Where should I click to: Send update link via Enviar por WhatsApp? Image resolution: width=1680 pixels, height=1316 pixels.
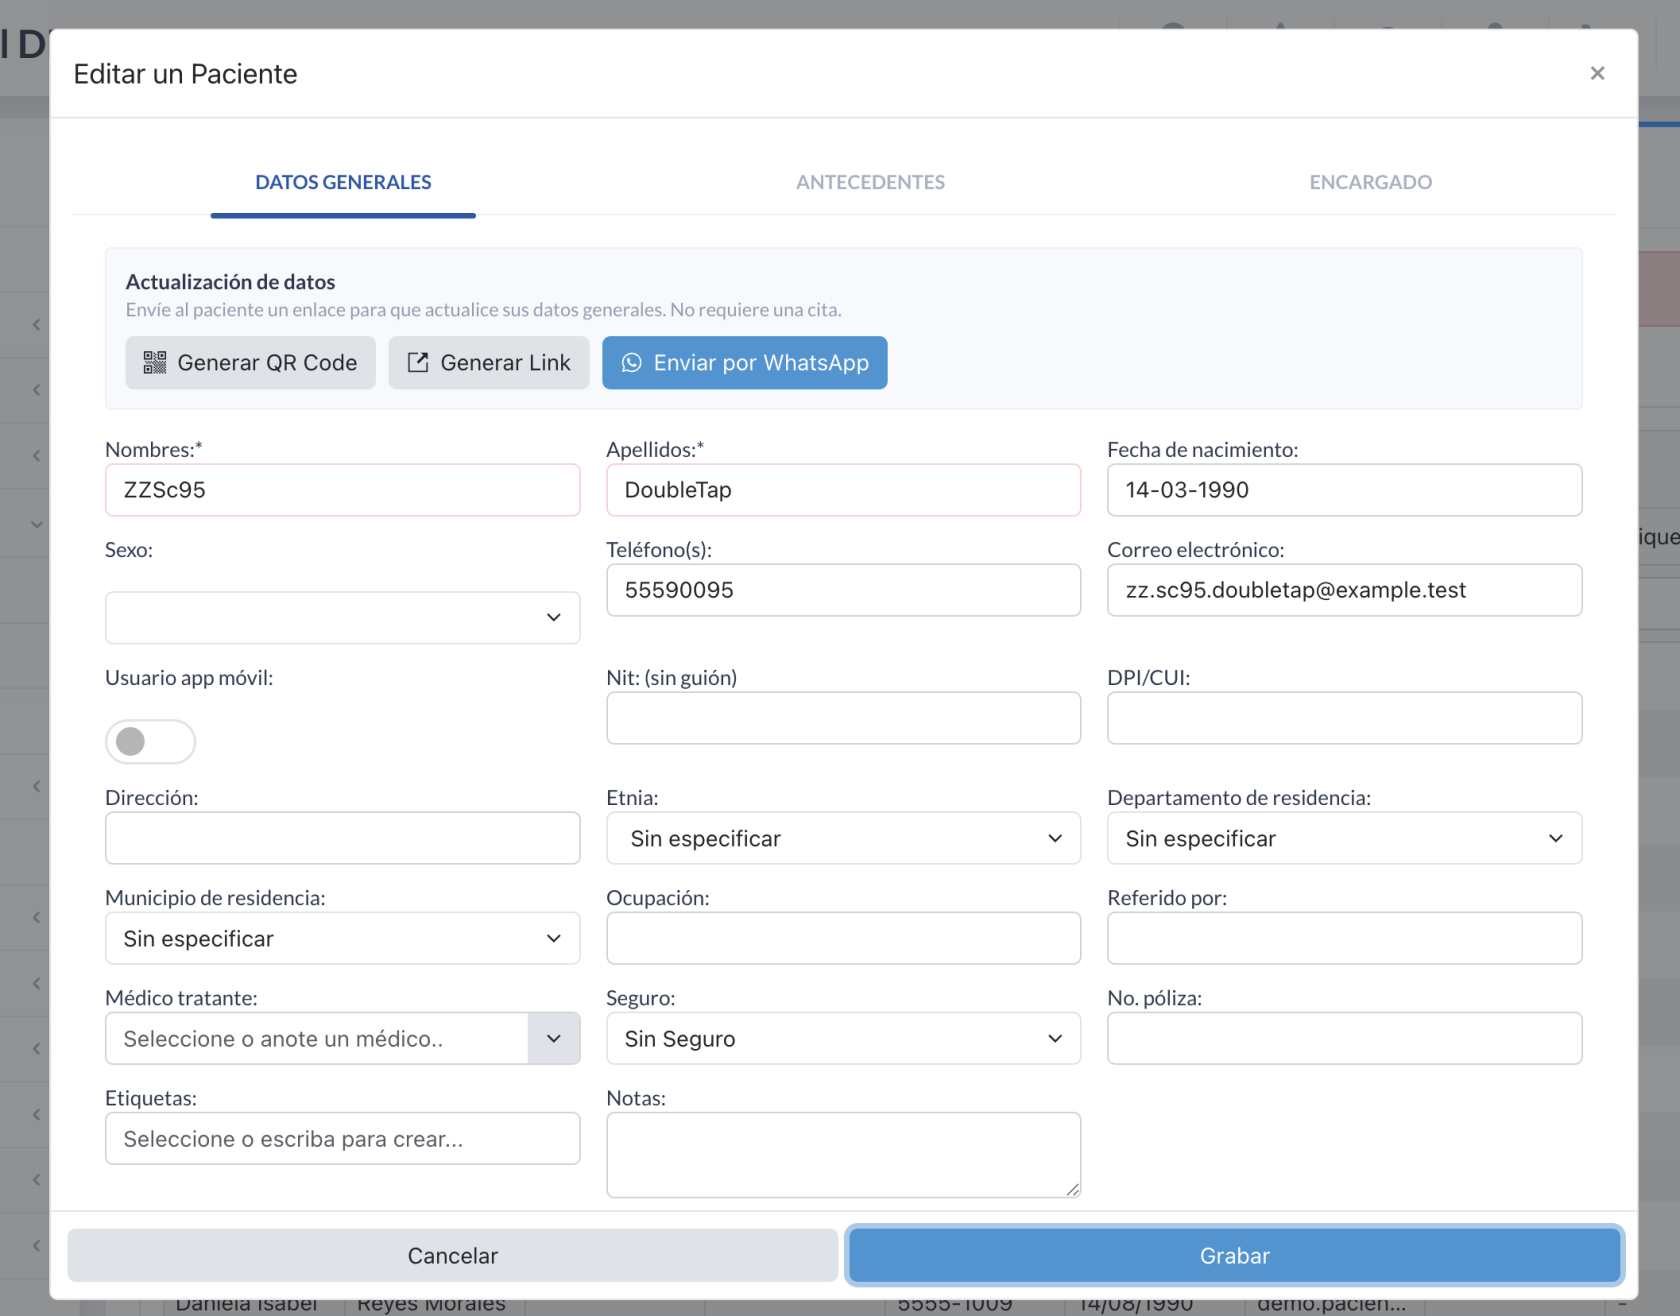click(x=744, y=363)
